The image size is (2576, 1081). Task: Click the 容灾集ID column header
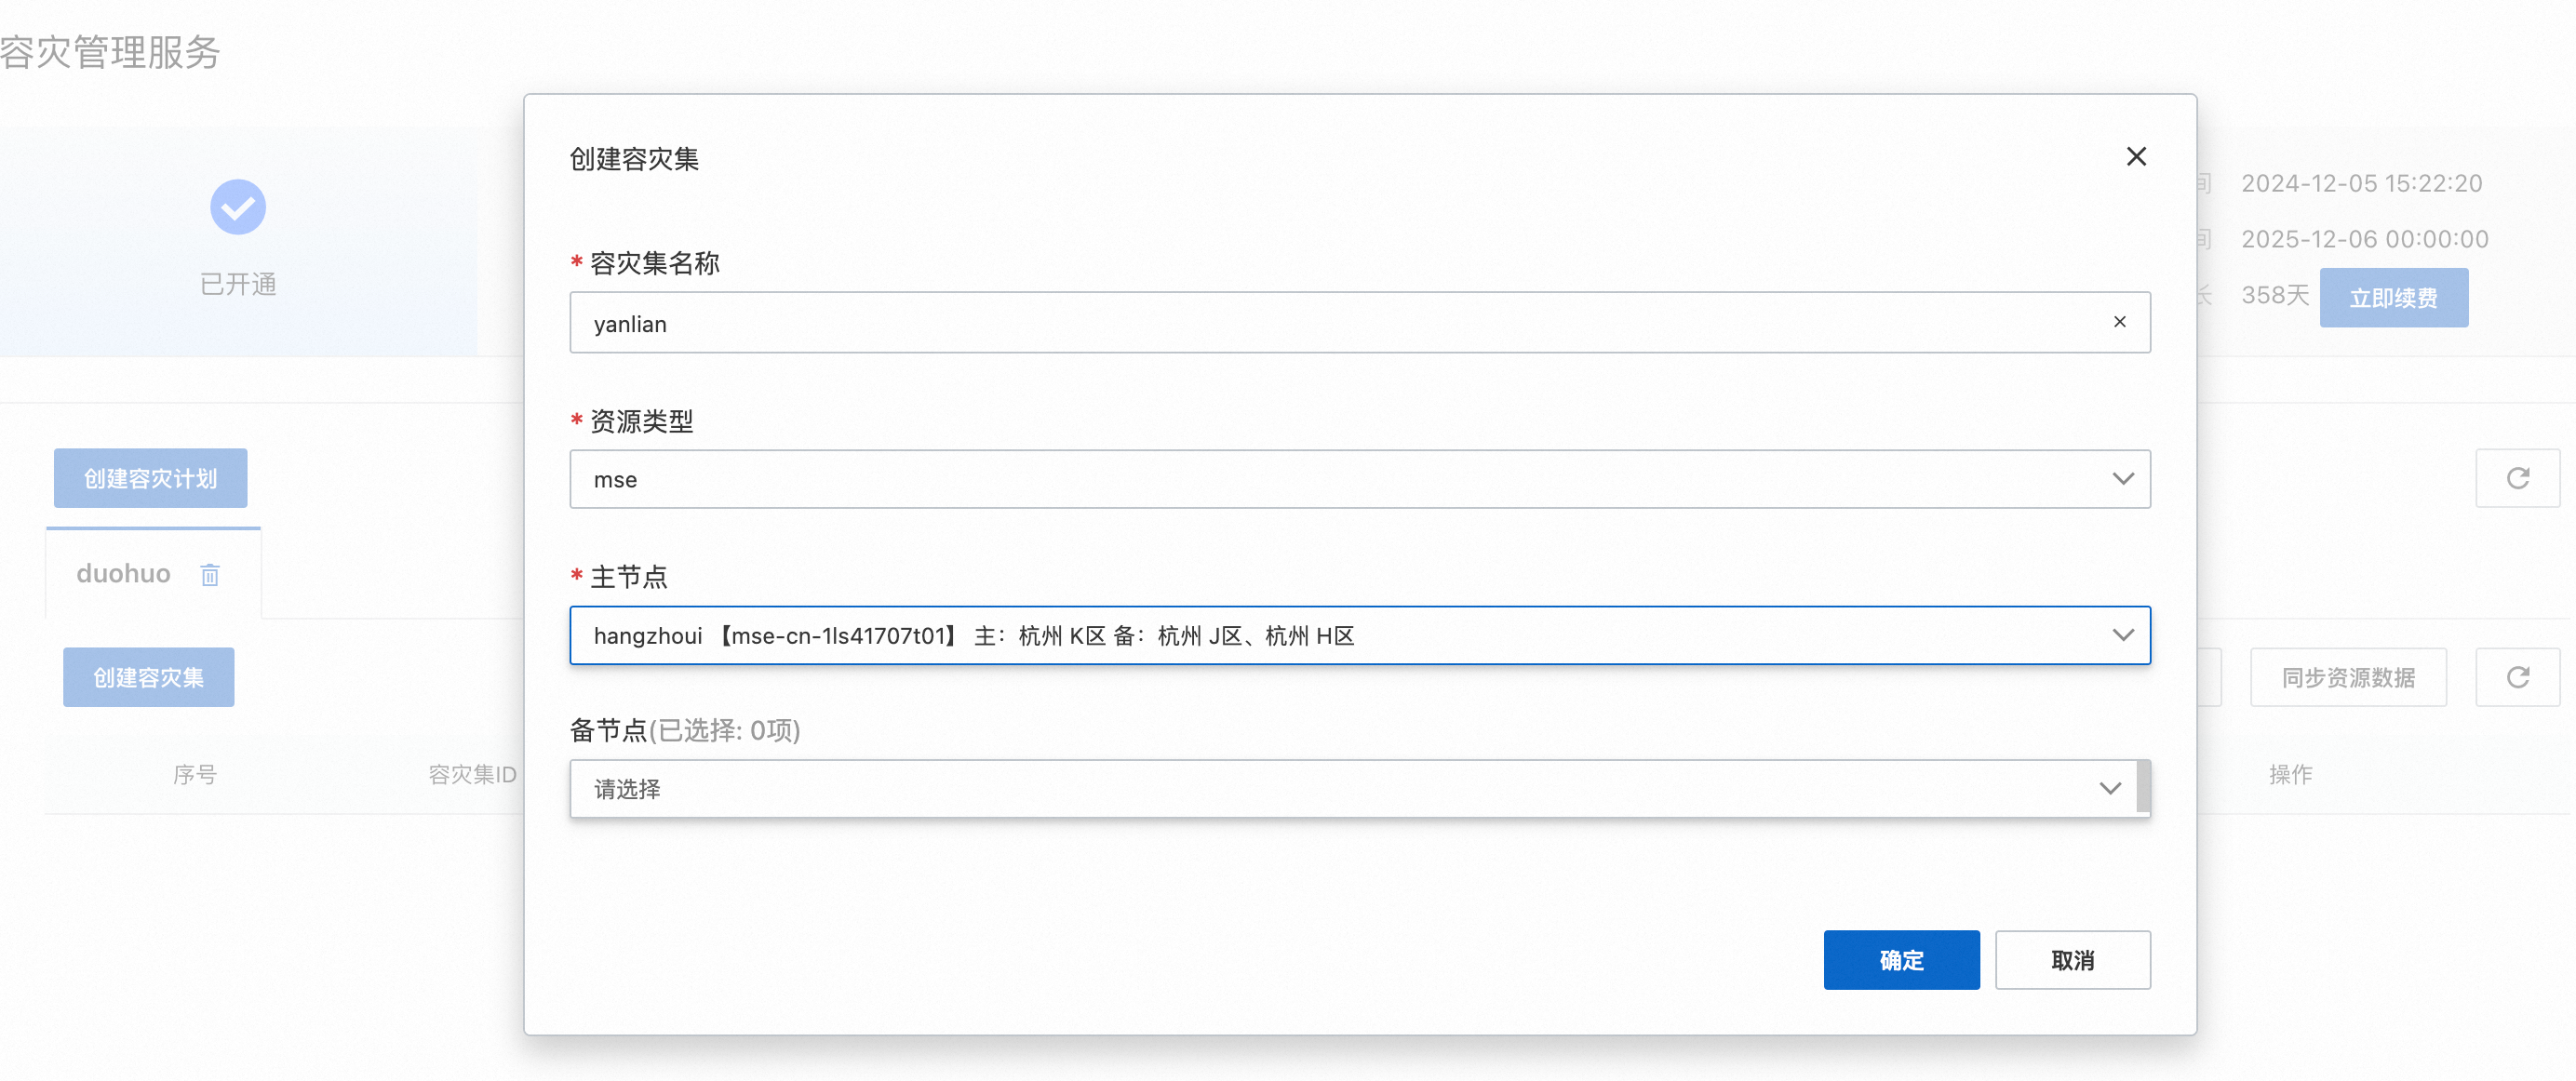472,774
